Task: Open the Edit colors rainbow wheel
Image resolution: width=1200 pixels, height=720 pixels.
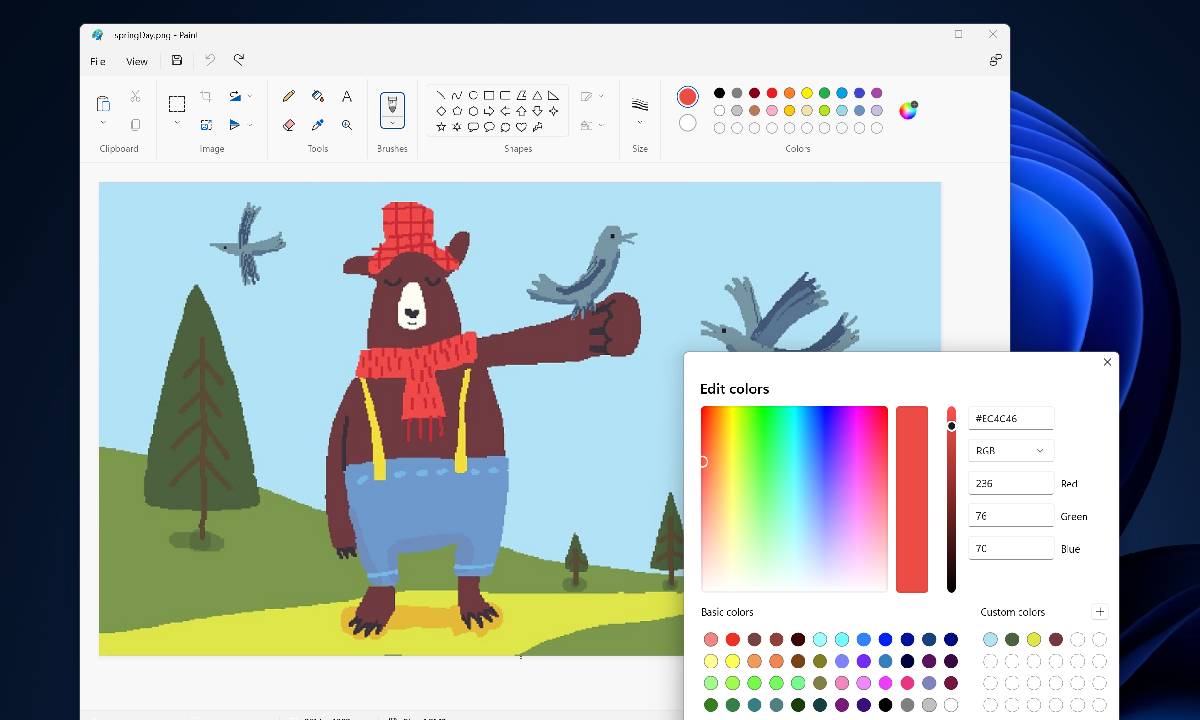Action: pos(908,110)
